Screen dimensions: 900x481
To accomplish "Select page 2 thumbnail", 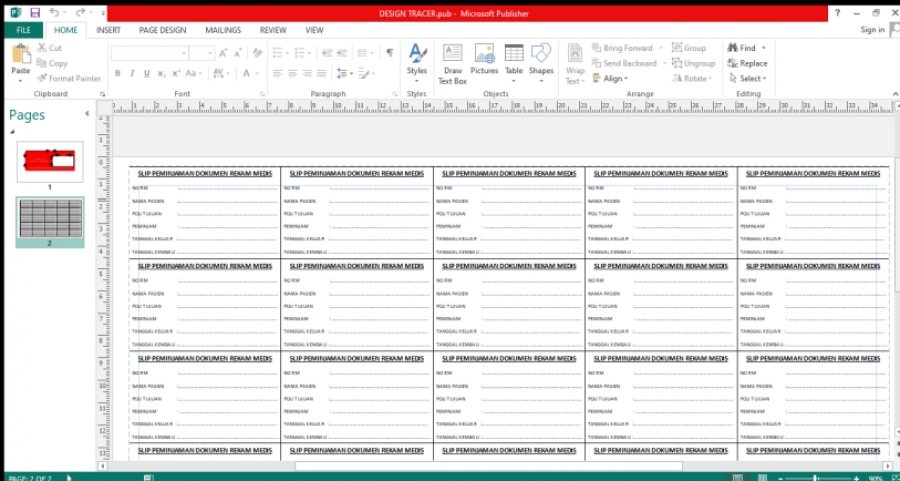I will 49,219.
